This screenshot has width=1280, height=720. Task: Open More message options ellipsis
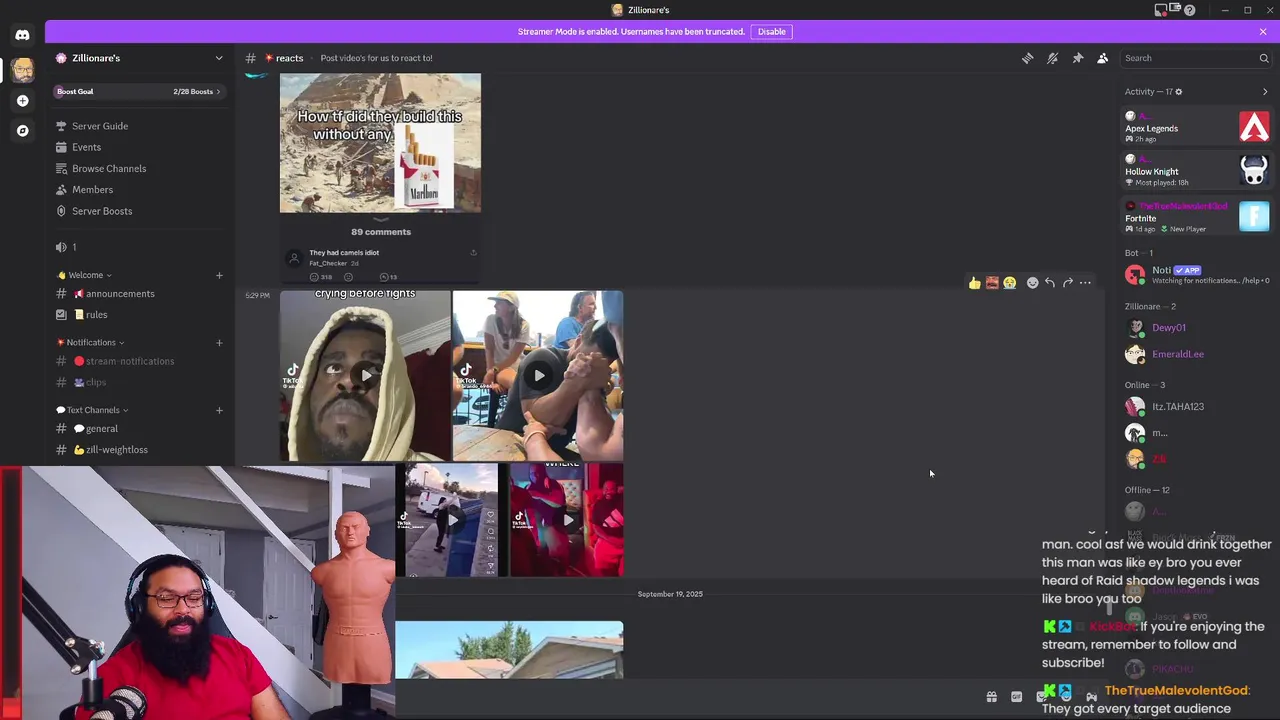coord(1085,283)
